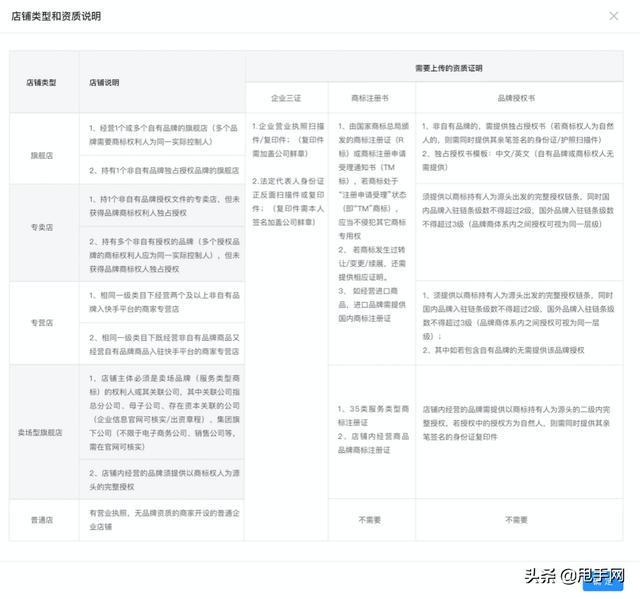This screenshot has width=640, height=599.
Task: Click the 若商标发生过转让/变更/续展 text
Action: (371, 263)
